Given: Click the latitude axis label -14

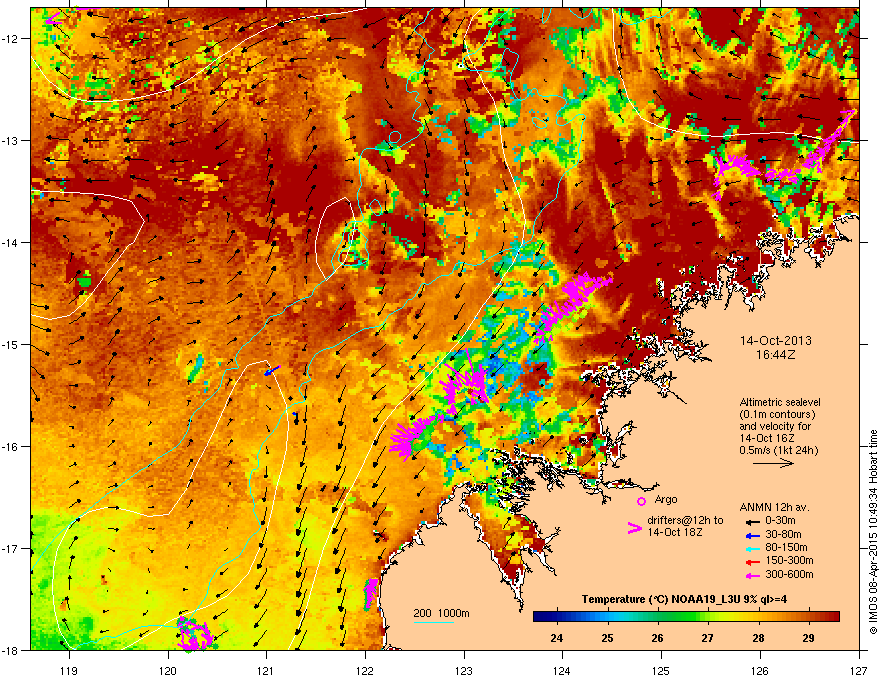Looking at the screenshot, I should tap(11, 243).
